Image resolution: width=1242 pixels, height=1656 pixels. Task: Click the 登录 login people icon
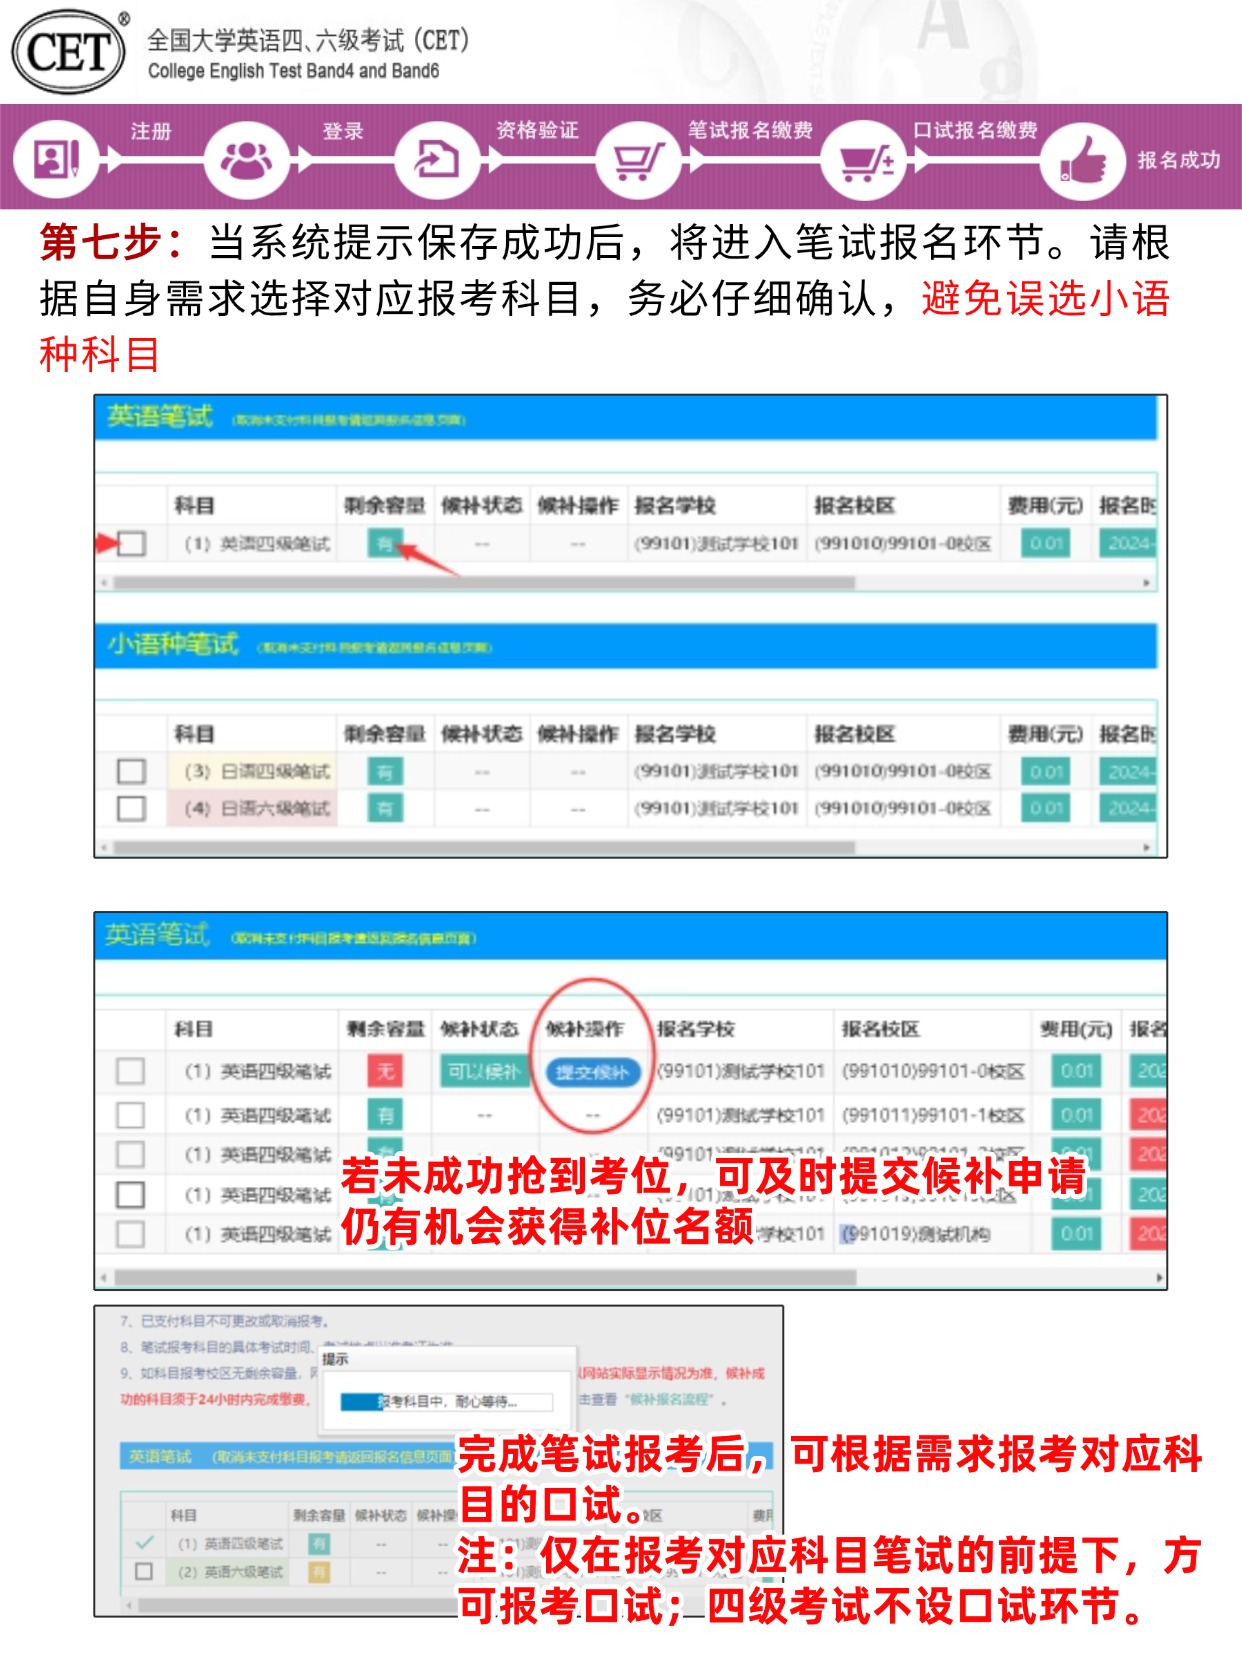(246, 159)
